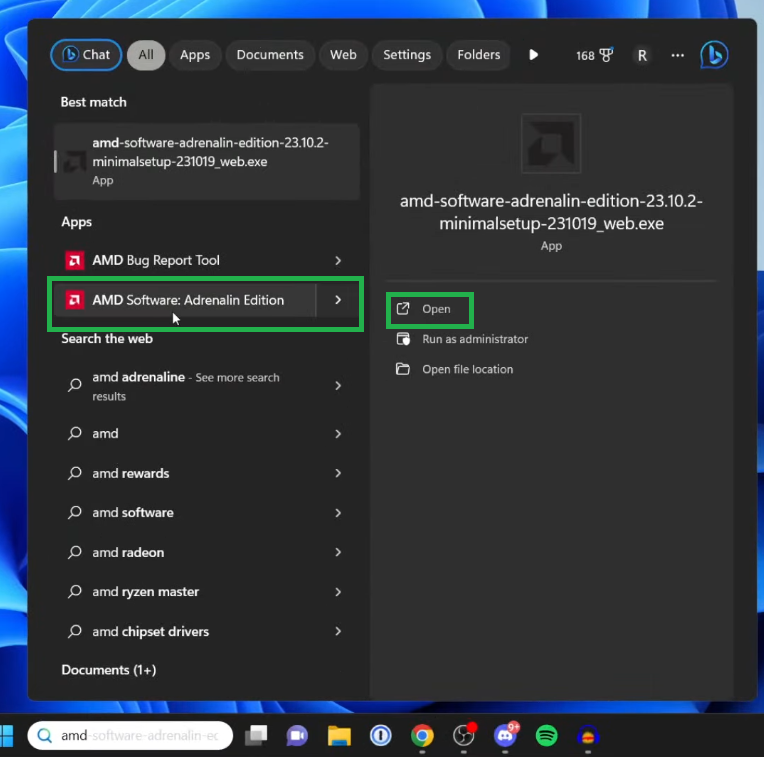Expand amd chipset drivers chevron
The height and width of the screenshot is (757, 764).
(338, 631)
